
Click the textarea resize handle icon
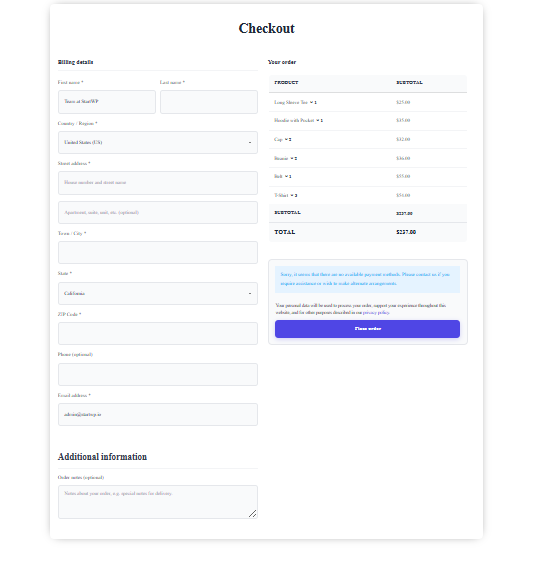[252, 514]
